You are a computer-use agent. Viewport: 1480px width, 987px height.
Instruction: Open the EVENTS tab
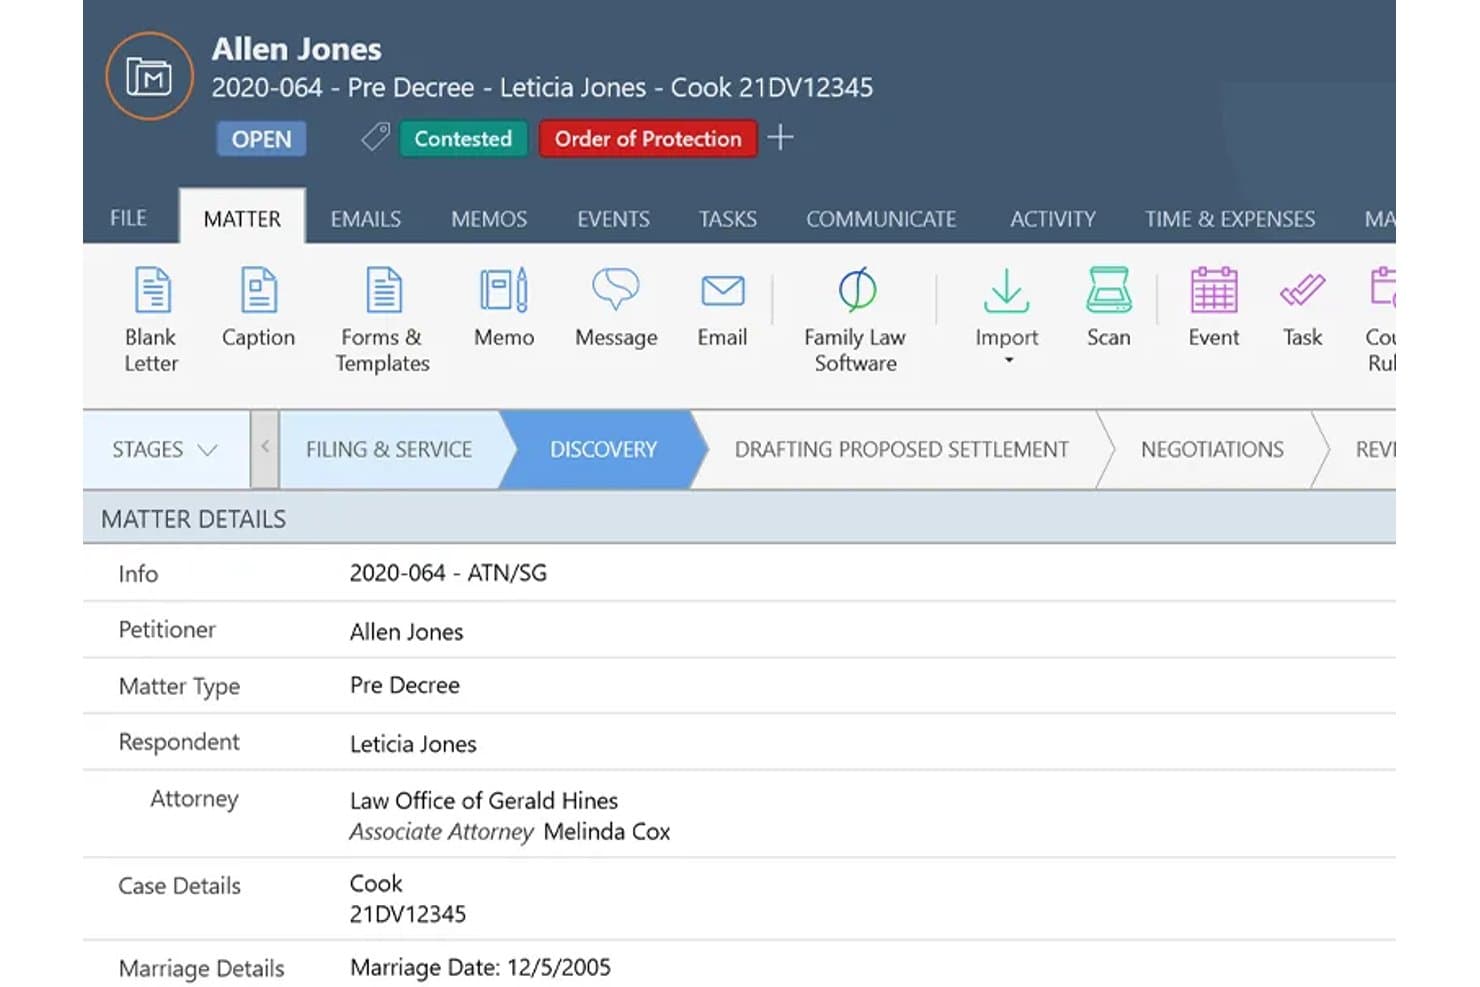click(x=613, y=219)
